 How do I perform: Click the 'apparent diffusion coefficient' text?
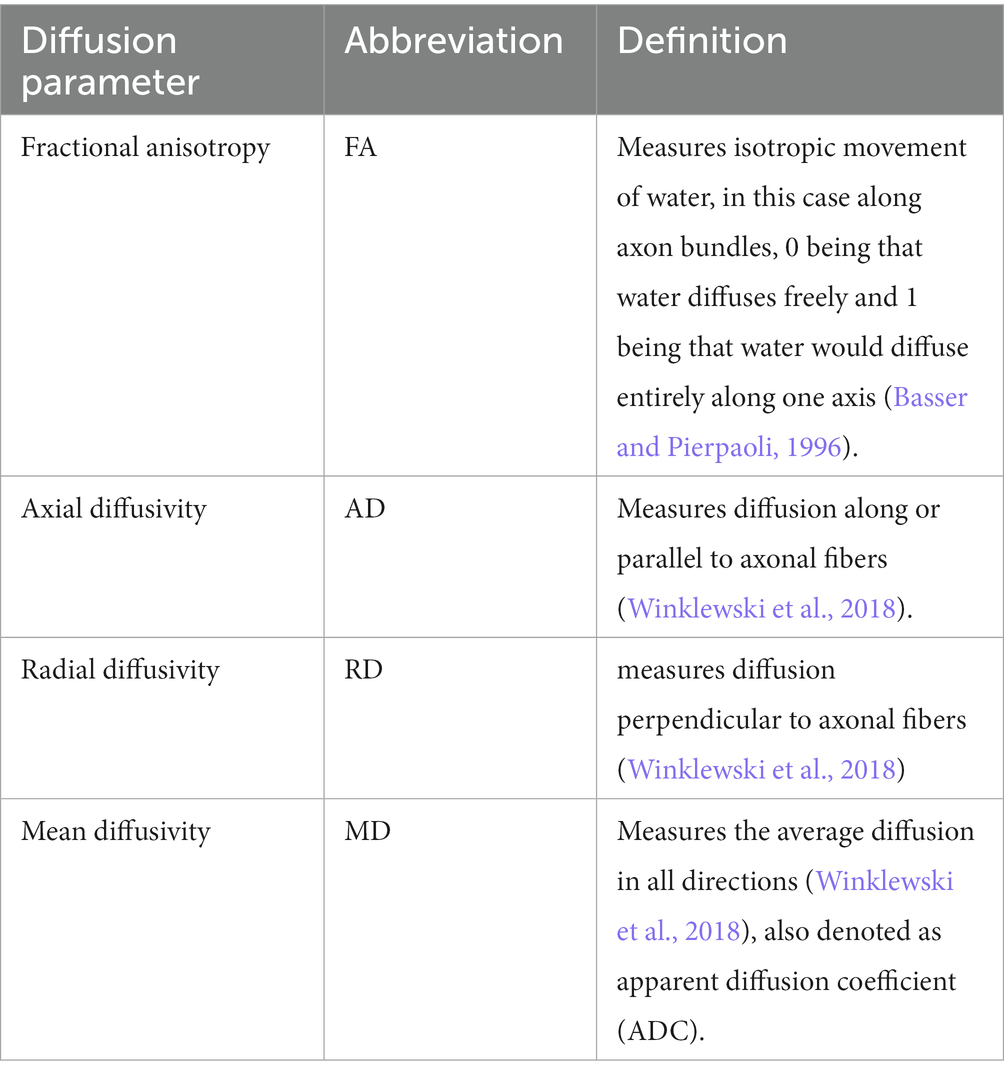pyautogui.click(x=786, y=982)
